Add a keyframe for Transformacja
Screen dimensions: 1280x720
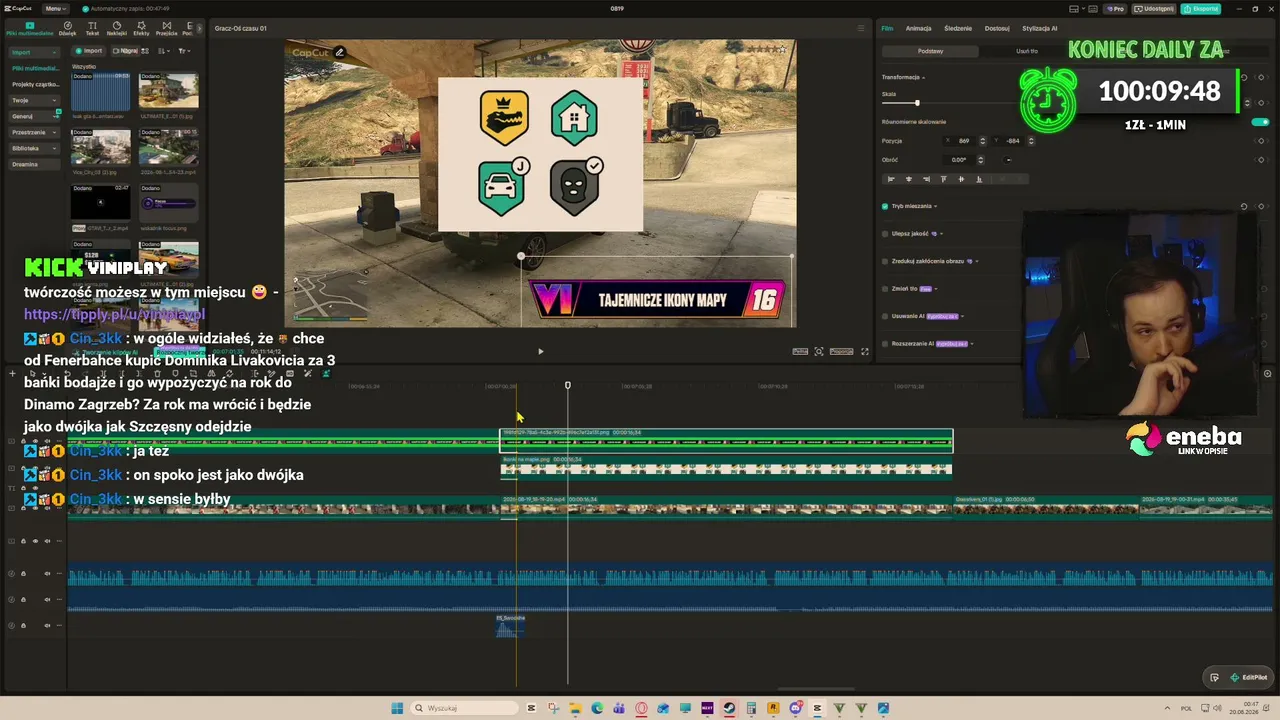click(x=1261, y=77)
